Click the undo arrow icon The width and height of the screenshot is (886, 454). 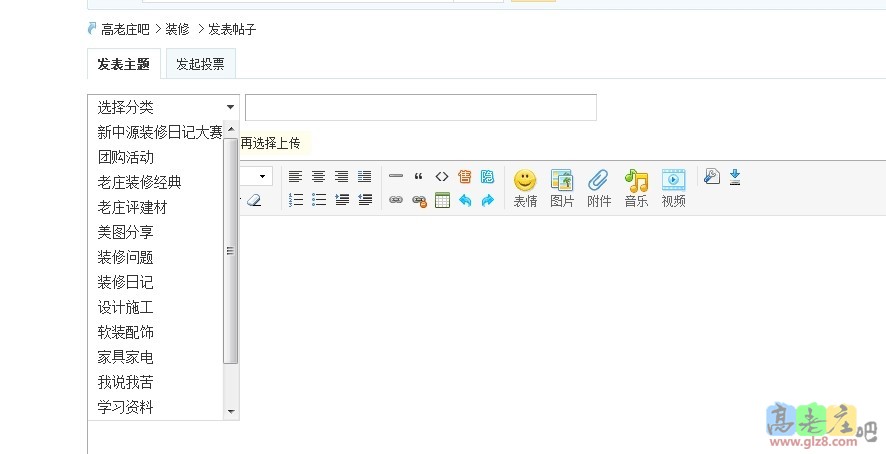(x=465, y=200)
